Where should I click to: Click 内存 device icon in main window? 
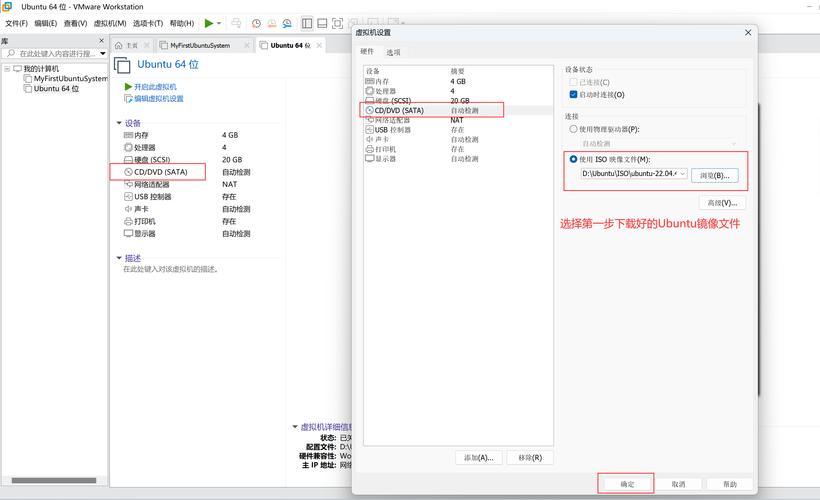tap(128, 135)
